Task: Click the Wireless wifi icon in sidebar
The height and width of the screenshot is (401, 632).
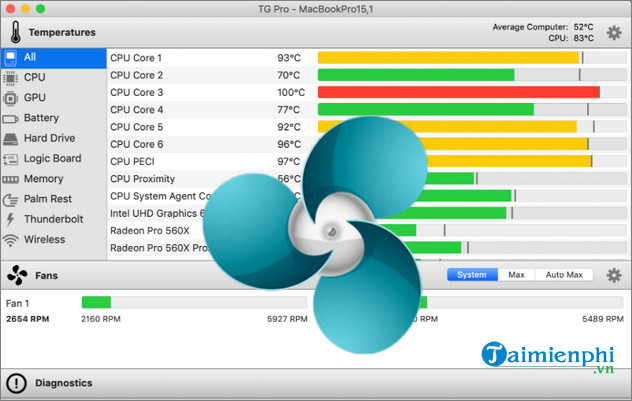Action: tap(11, 240)
